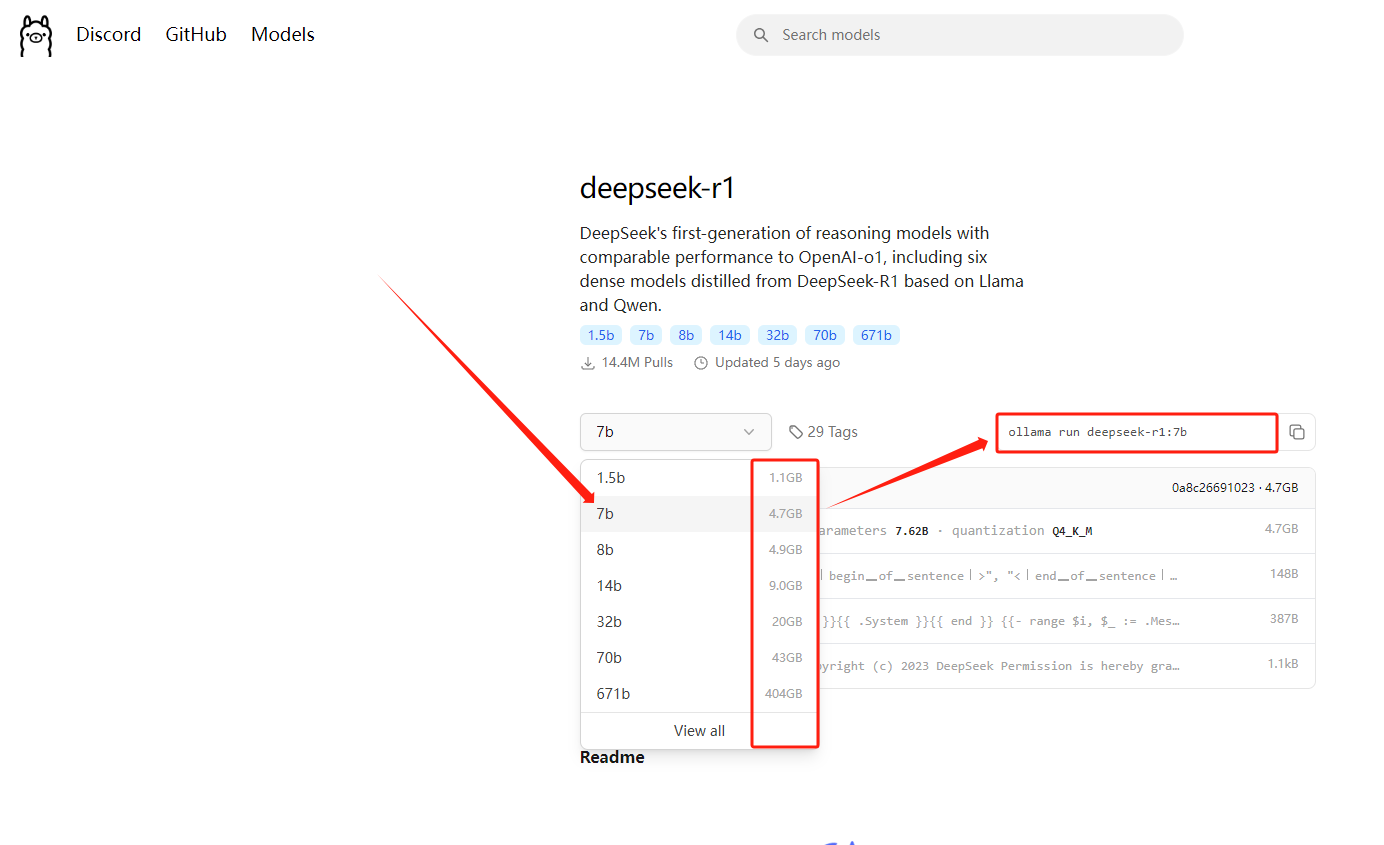Click the search magnifier icon
The image size is (1384, 845).
[x=761, y=35]
